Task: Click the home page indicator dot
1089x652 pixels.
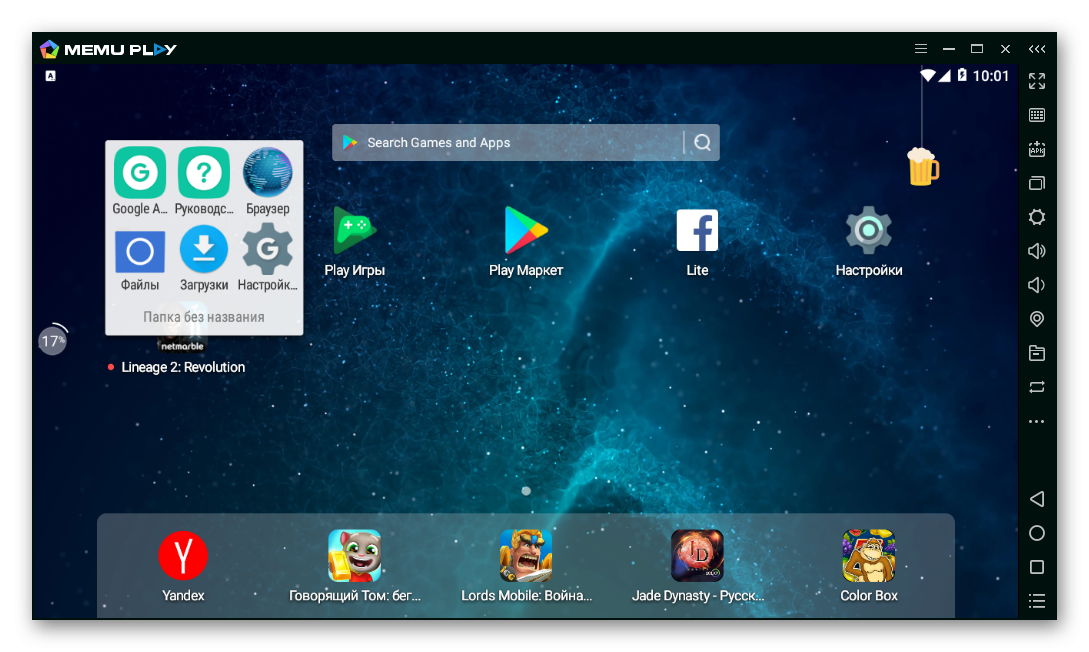Action: click(526, 491)
